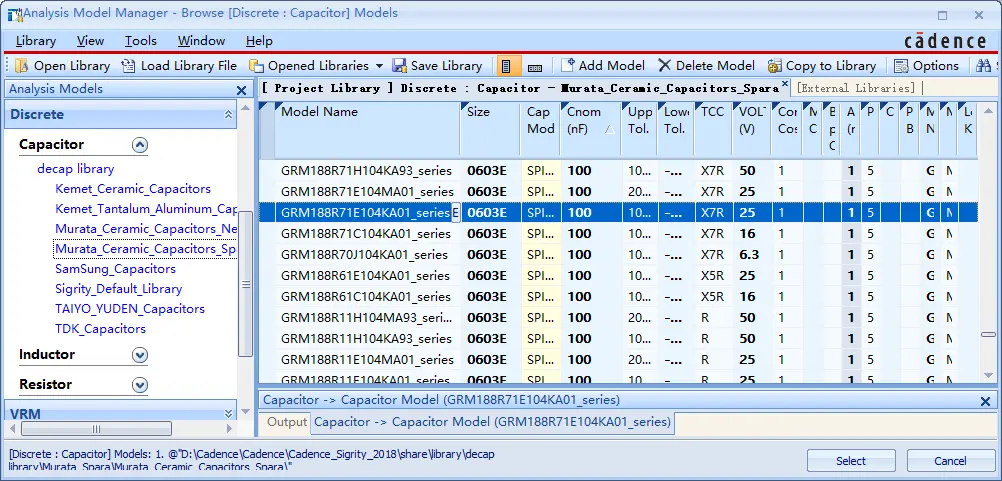Viewport: 1002px width, 481px height.
Task: Switch to the Output tab
Action: tap(287, 422)
